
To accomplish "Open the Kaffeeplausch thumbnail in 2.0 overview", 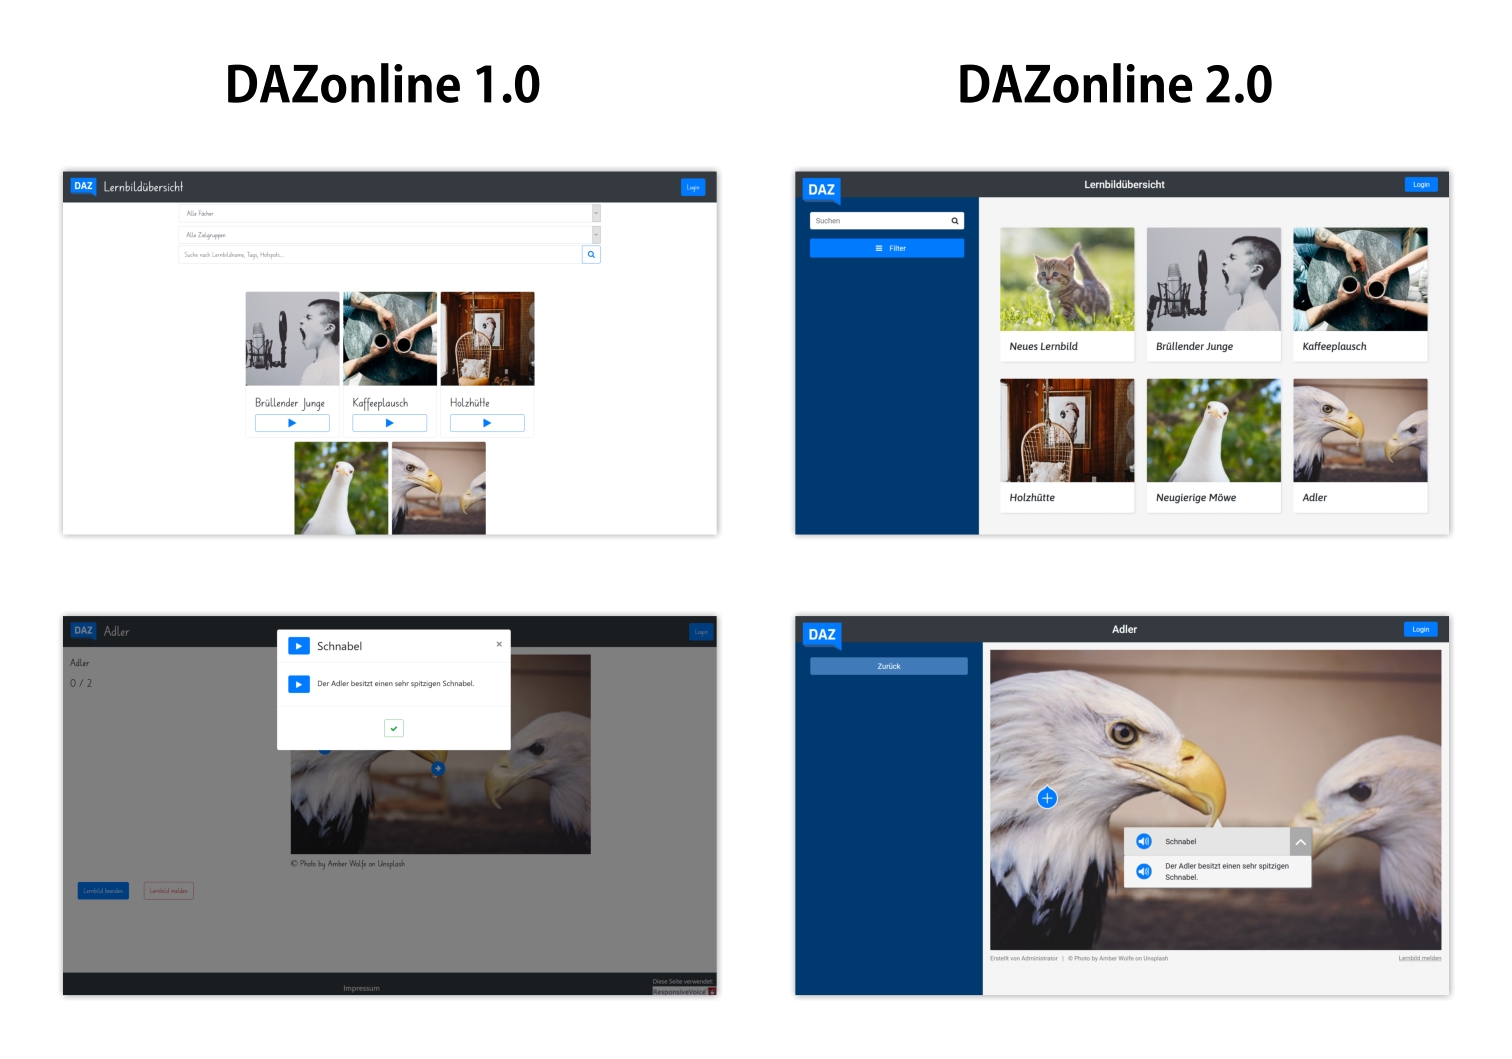I will coord(1360,279).
